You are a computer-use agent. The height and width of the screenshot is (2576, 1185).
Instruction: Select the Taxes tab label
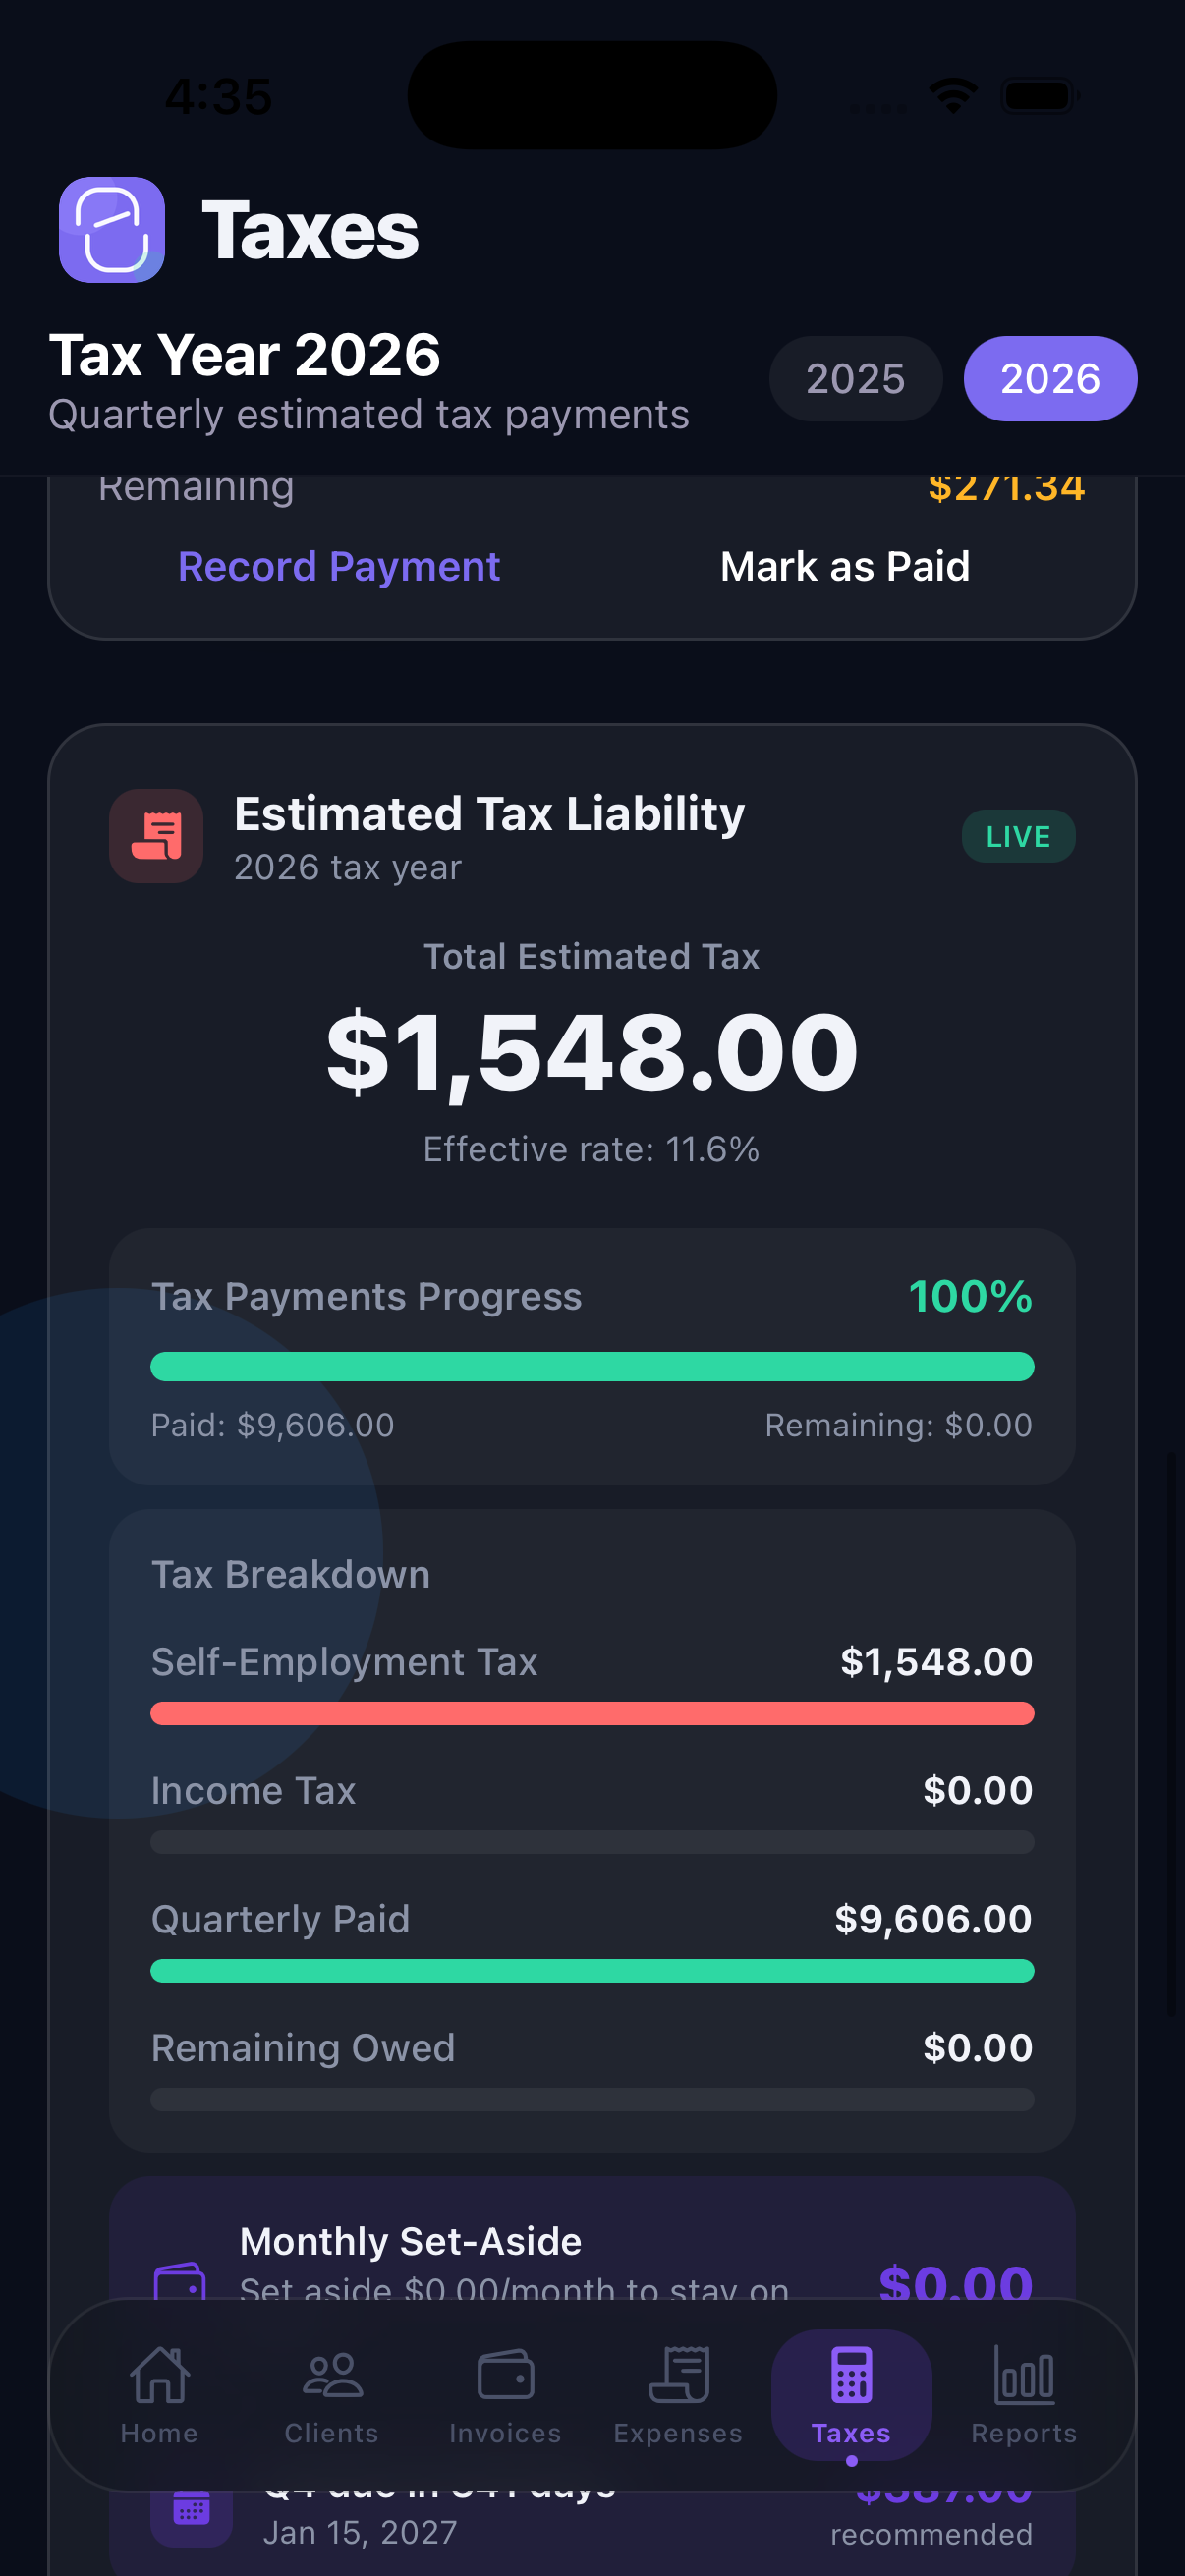click(x=851, y=2434)
